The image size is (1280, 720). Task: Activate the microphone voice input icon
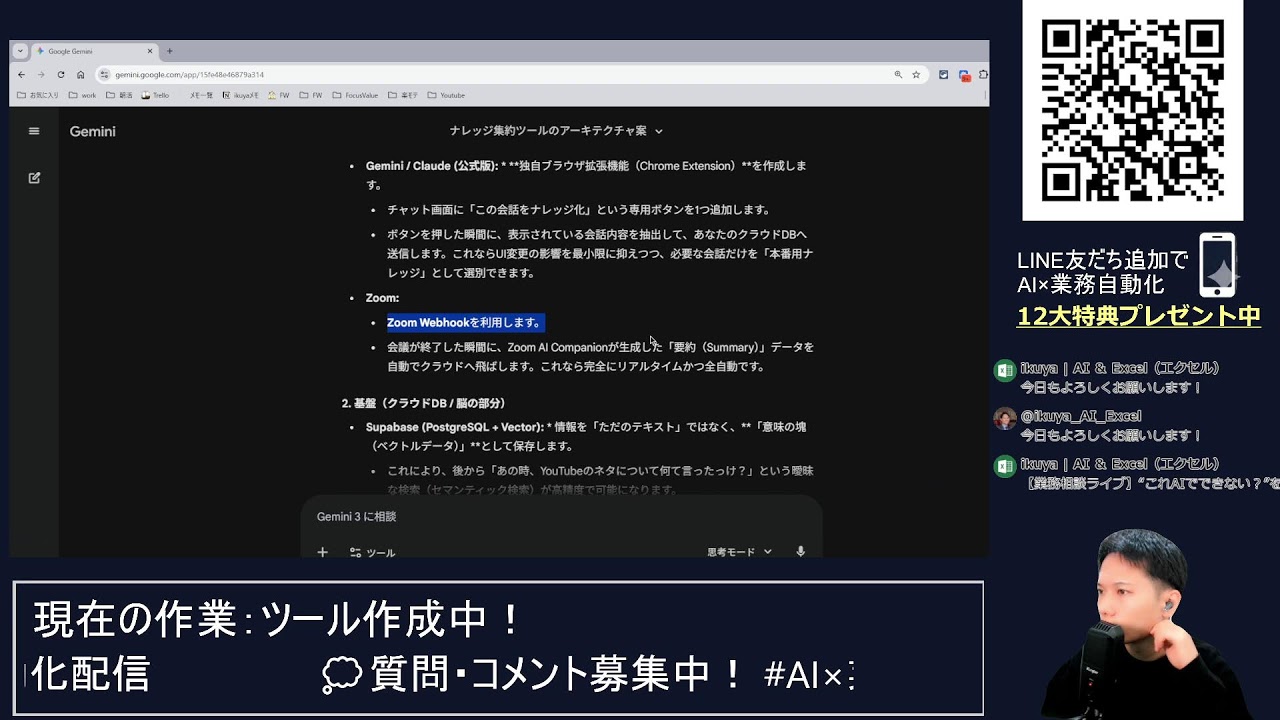click(x=800, y=552)
